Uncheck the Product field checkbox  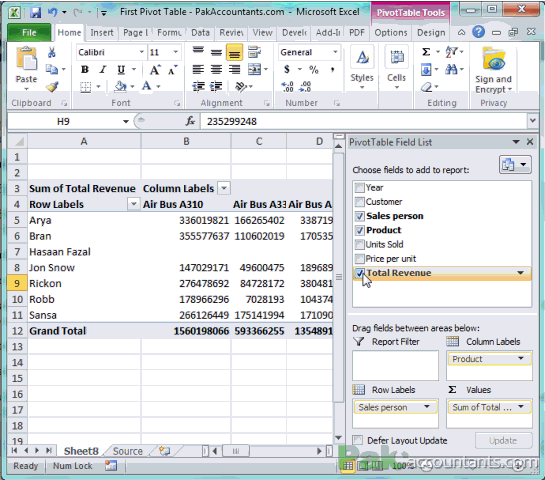(359, 230)
